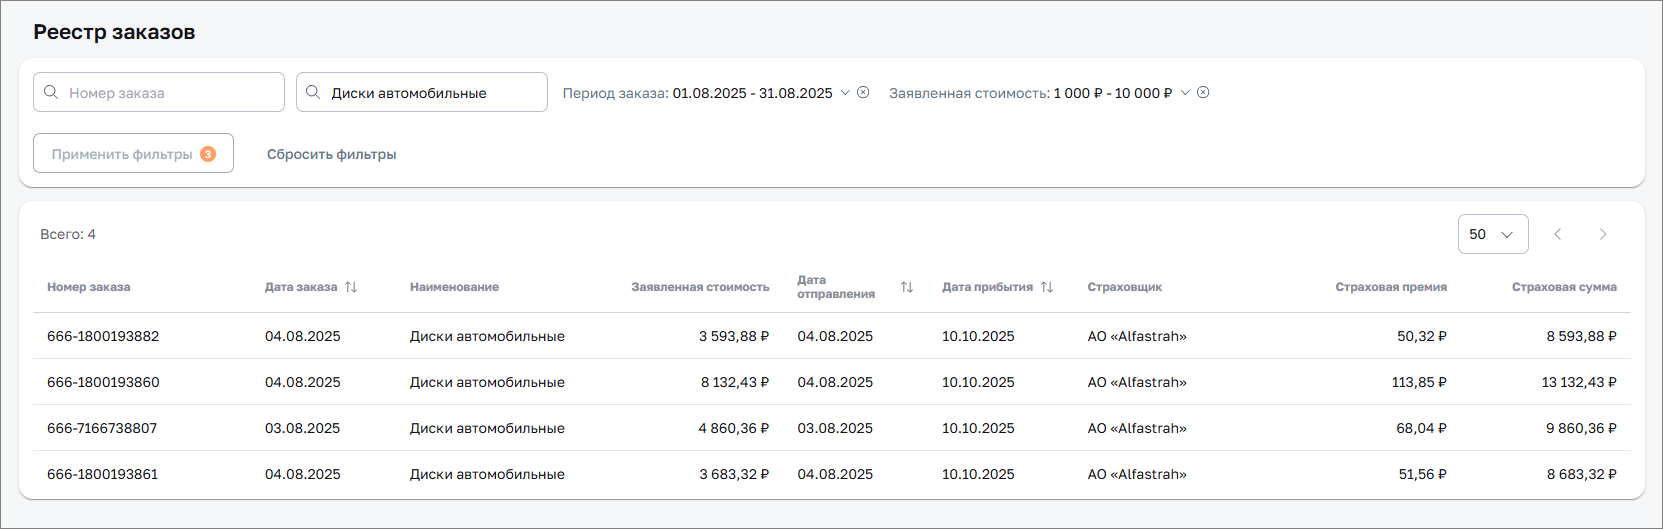
Task: Click insured sum 8 683,32 ₽
Action: click(x=1582, y=474)
